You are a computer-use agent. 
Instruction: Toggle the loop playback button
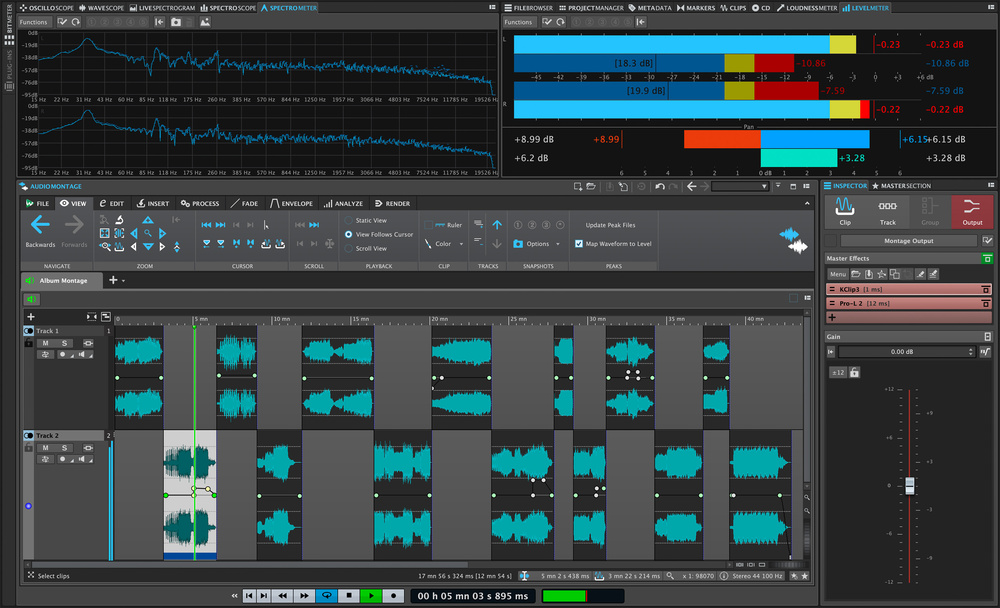click(x=325, y=596)
